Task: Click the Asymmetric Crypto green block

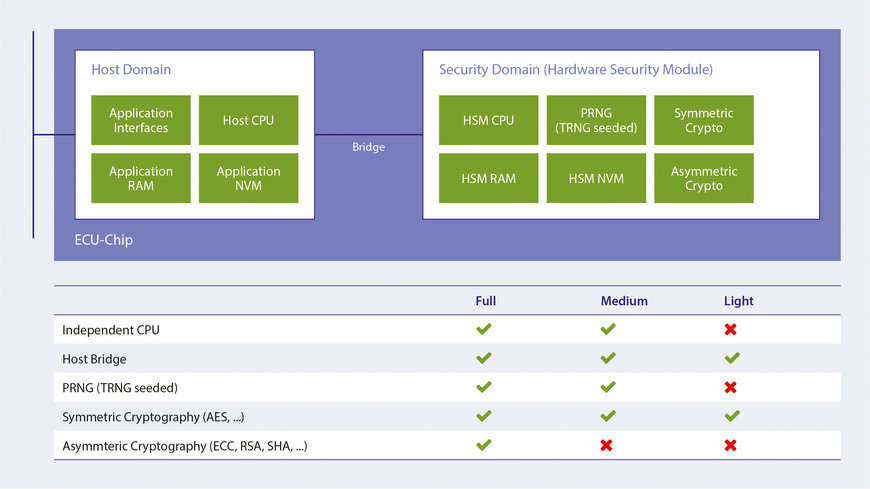Action: pyautogui.click(x=704, y=179)
